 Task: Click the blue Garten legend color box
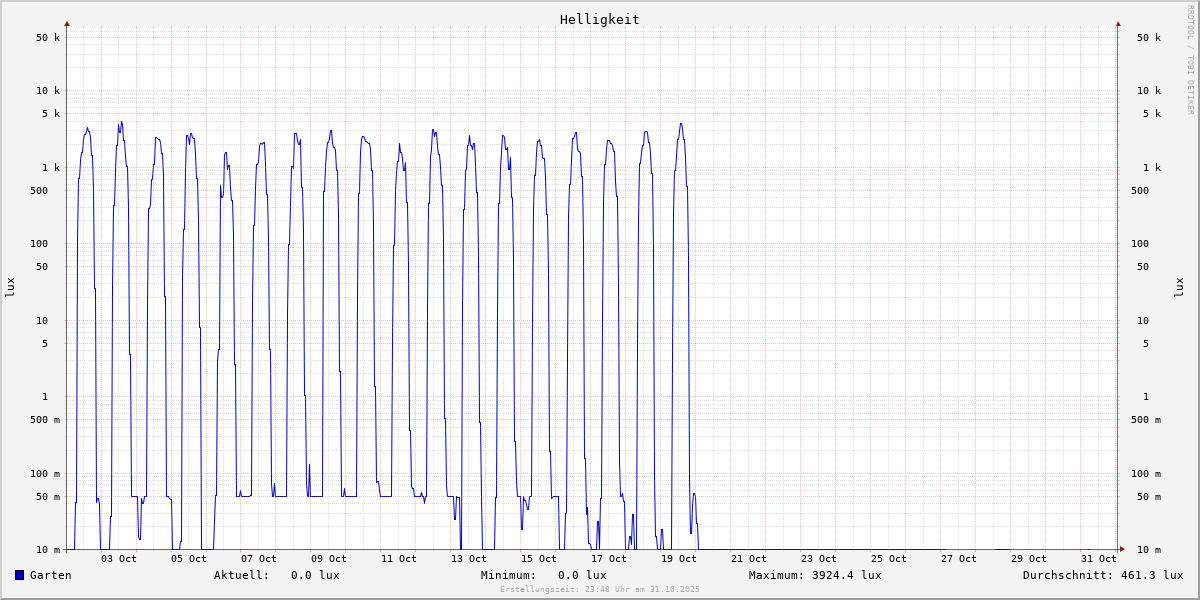(x=19, y=575)
